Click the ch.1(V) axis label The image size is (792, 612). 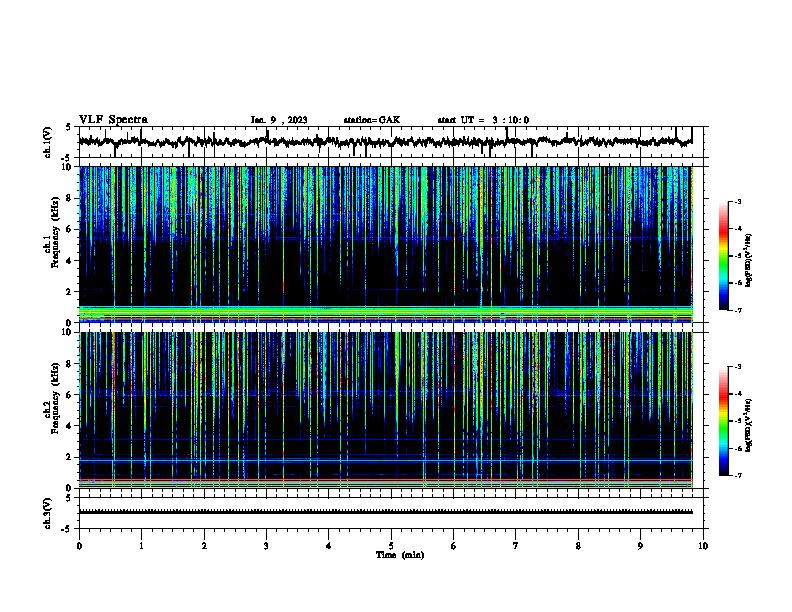[48, 142]
